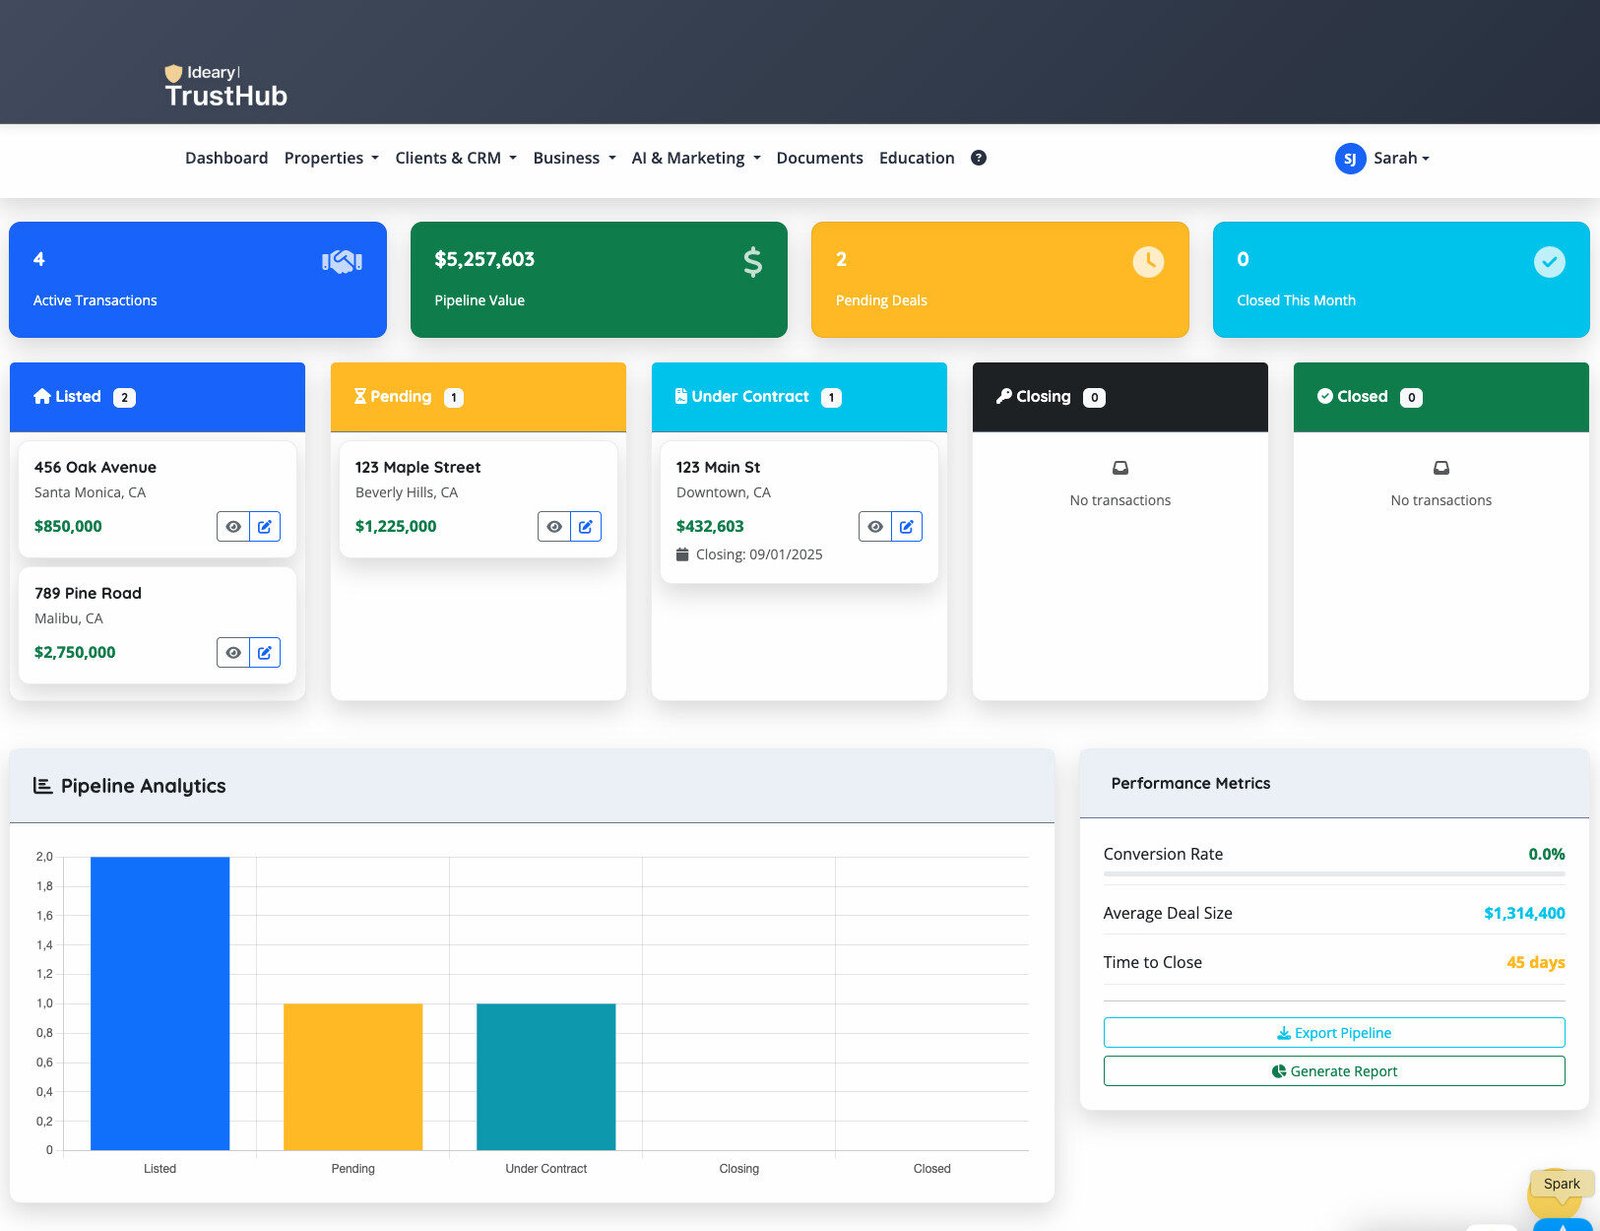The height and width of the screenshot is (1231, 1600).
Task: Open the Documents nav item
Action: 819,158
